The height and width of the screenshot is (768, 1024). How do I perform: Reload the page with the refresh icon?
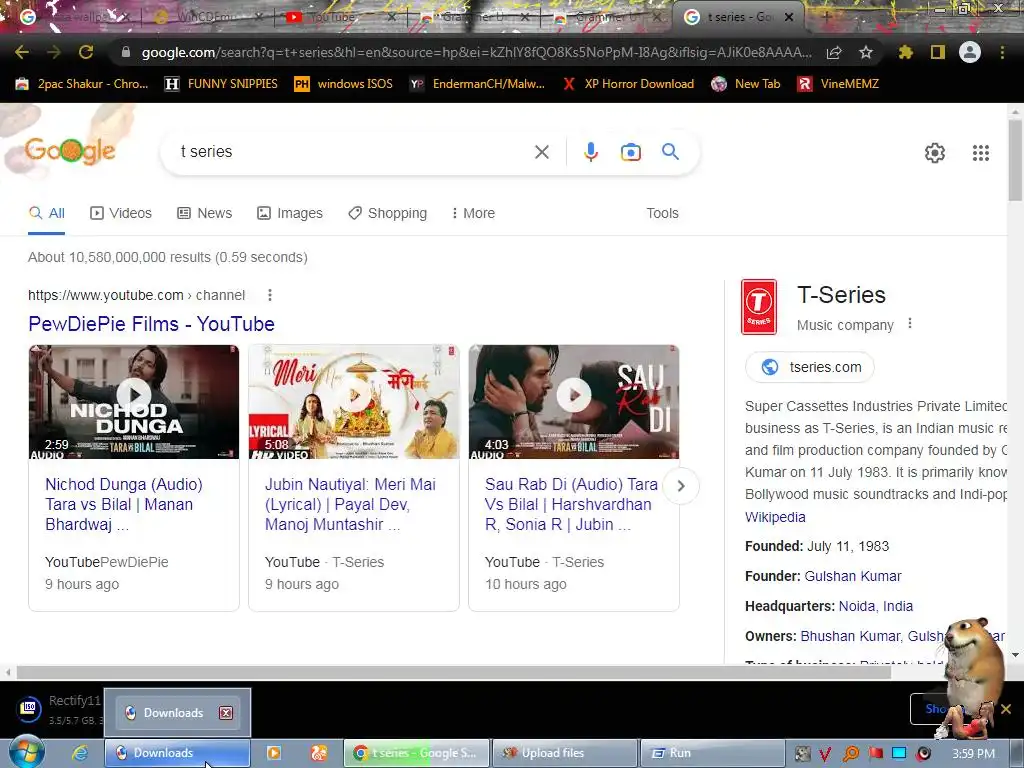(x=86, y=52)
